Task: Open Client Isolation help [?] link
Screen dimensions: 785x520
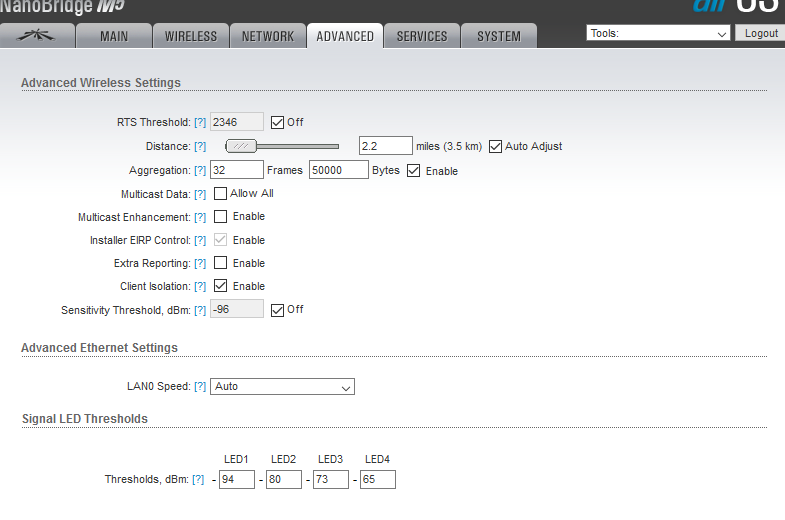Action: coord(200,287)
